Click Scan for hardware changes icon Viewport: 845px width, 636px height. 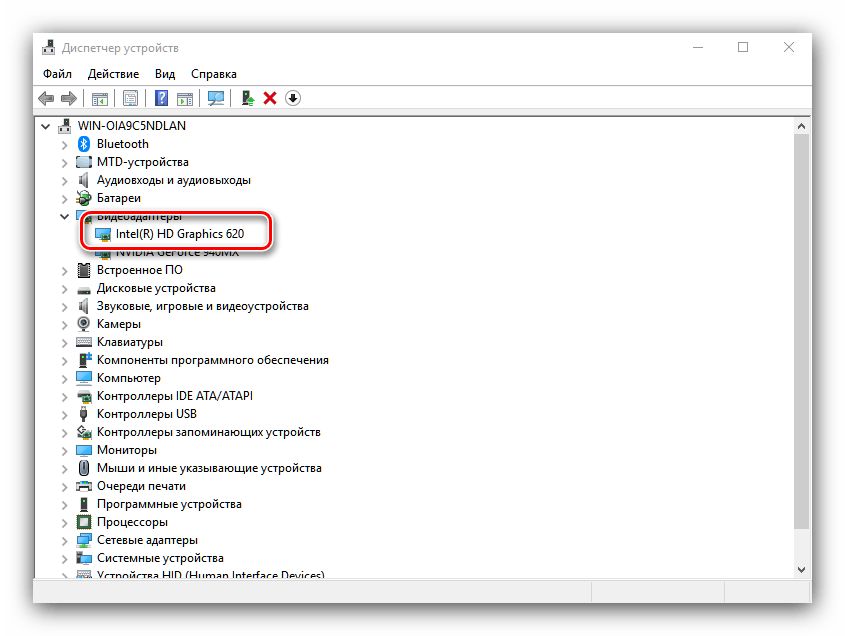(x=215, y=98)
